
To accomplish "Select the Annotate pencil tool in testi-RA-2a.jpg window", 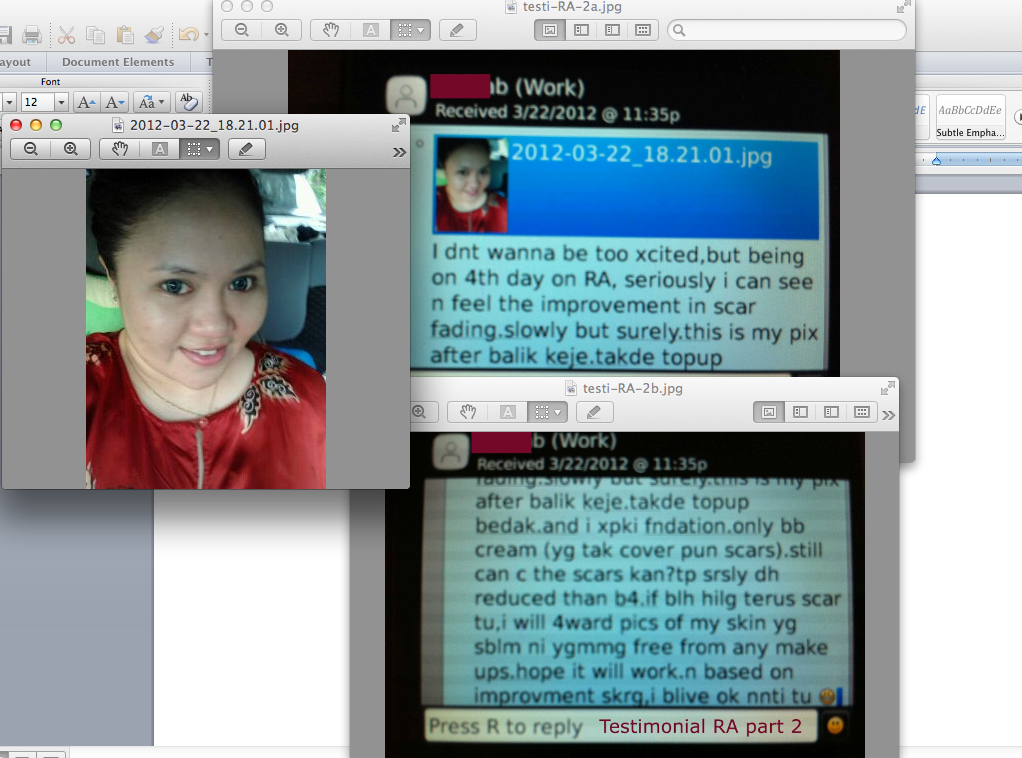I will tap(456, 30).
